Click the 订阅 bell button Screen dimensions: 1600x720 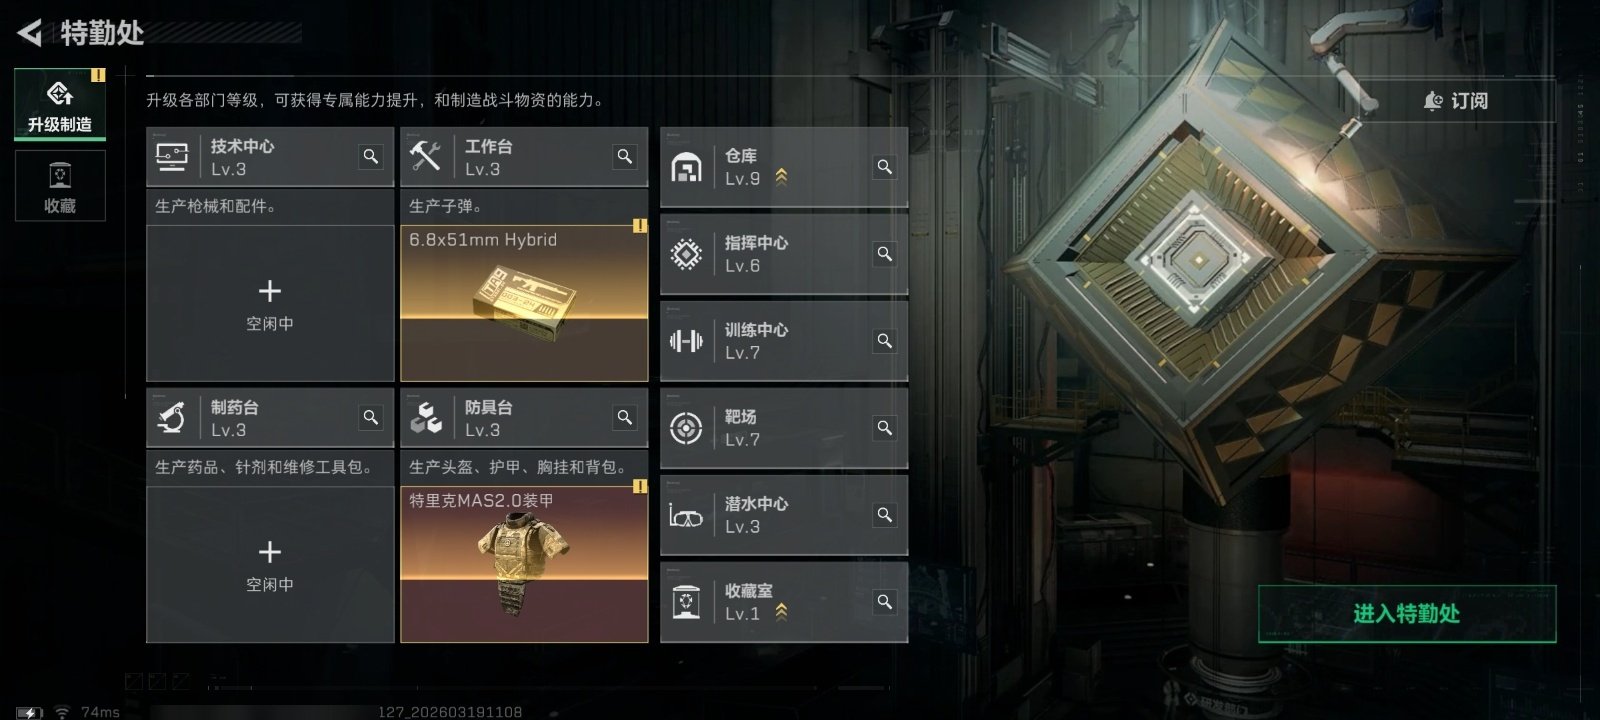pyautogui.click(x=1455, y=101)
